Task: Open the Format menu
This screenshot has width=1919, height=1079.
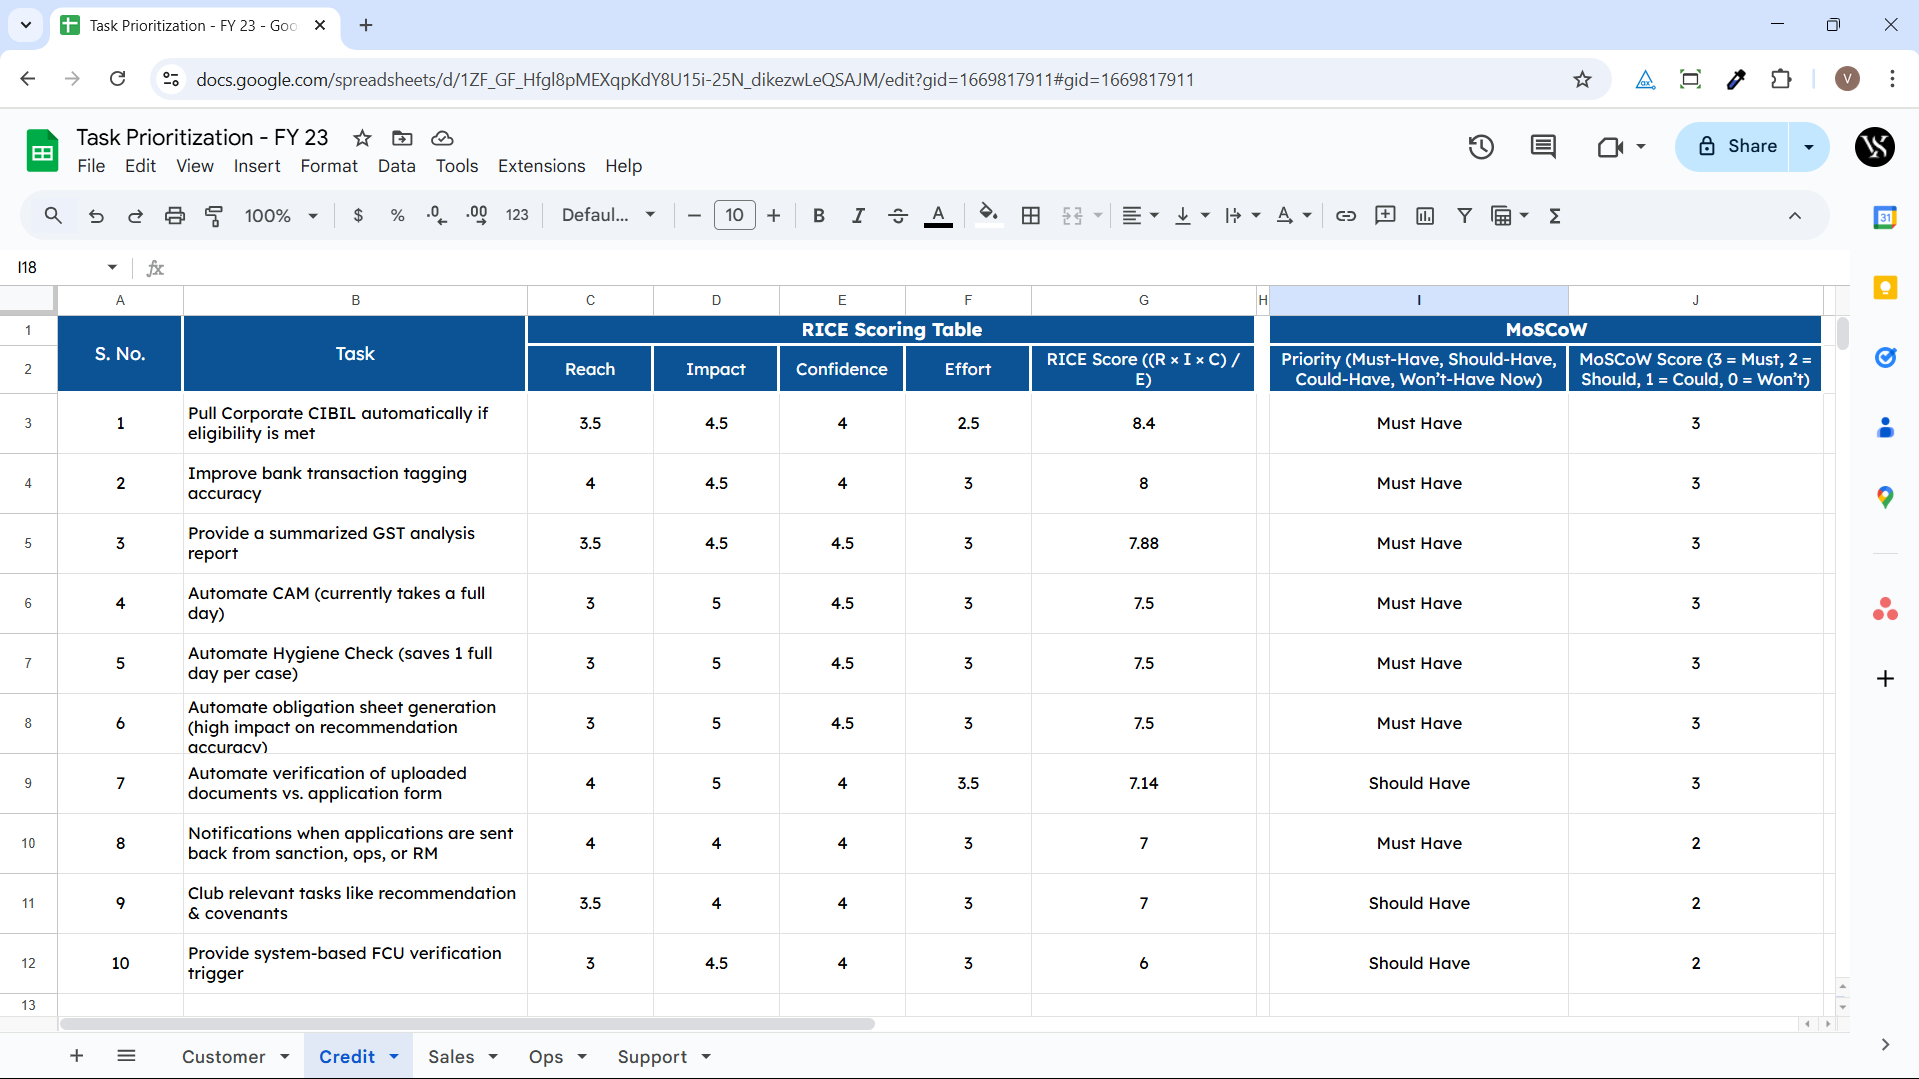Action: tap(329, 166)
